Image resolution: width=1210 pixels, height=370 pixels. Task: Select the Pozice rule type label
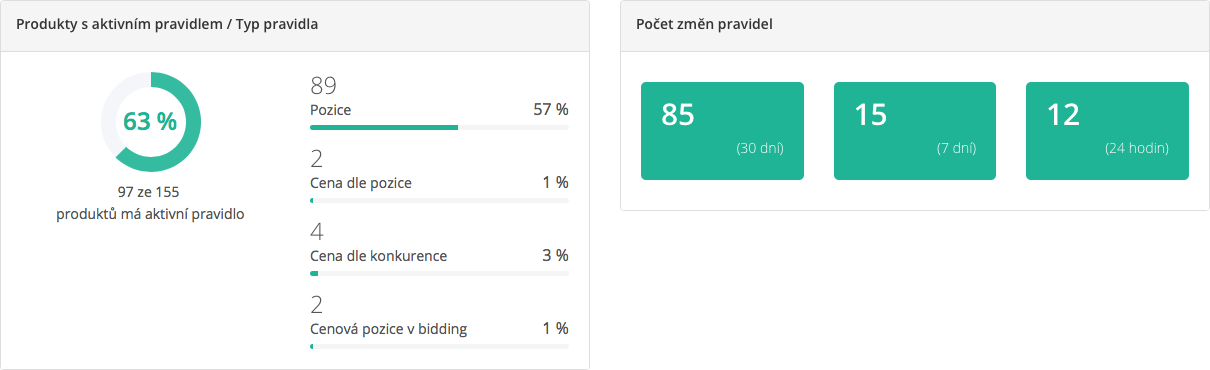(x=331, y=110)
